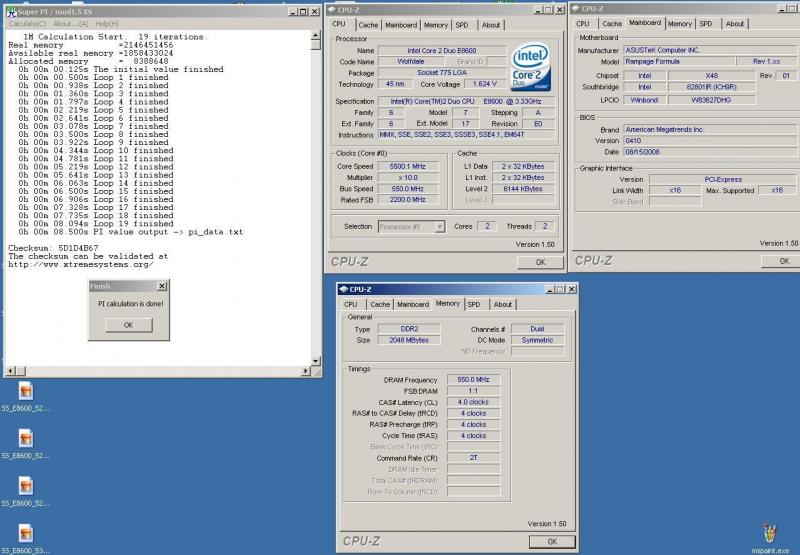Select the Cache tab in the memory timings CPU-Z window
This screenshot has width=800, height=555.
coord(380,305)
